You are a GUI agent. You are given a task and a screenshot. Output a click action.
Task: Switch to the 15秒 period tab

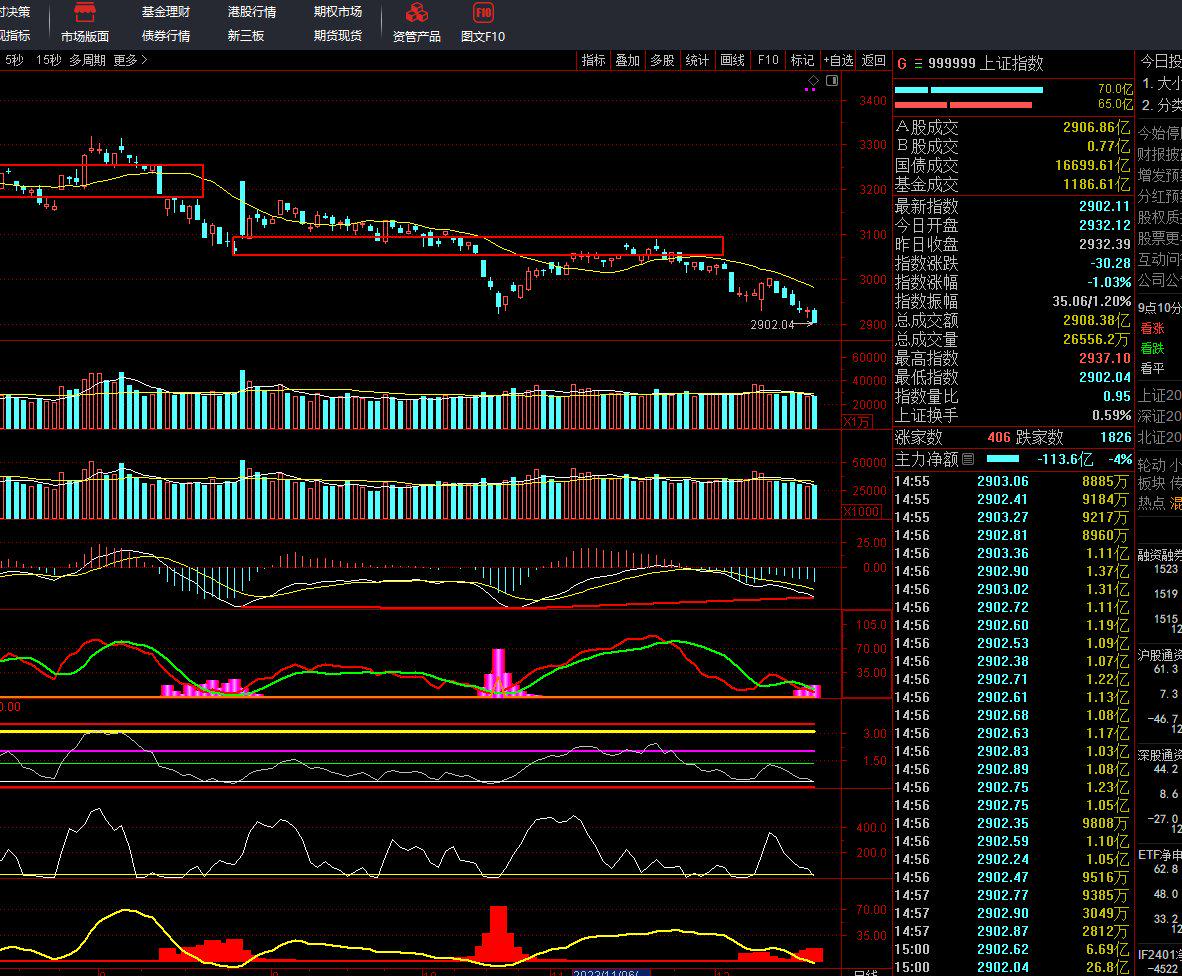(48, 60)
